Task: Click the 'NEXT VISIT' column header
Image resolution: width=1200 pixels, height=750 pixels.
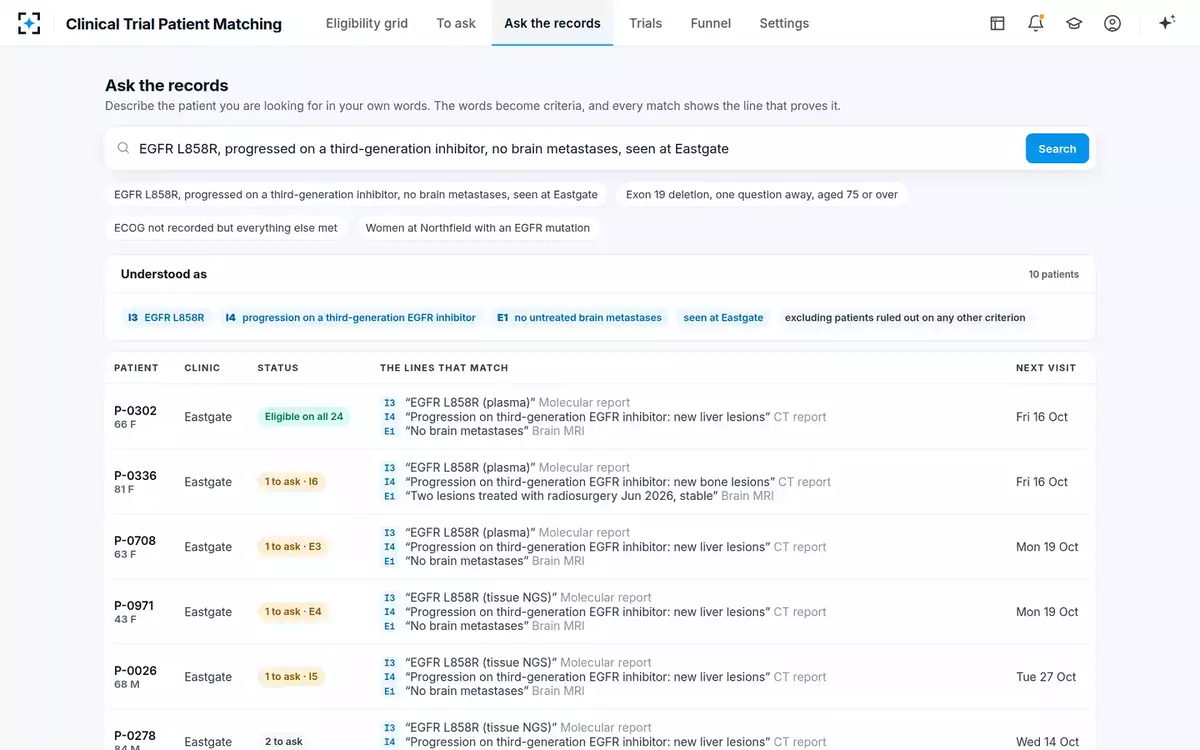Action: pos(1046,368)
